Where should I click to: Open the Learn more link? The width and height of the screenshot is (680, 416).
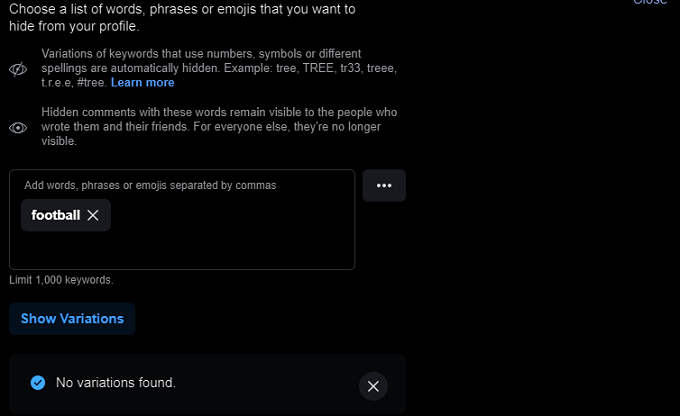(x=142, y=82)
